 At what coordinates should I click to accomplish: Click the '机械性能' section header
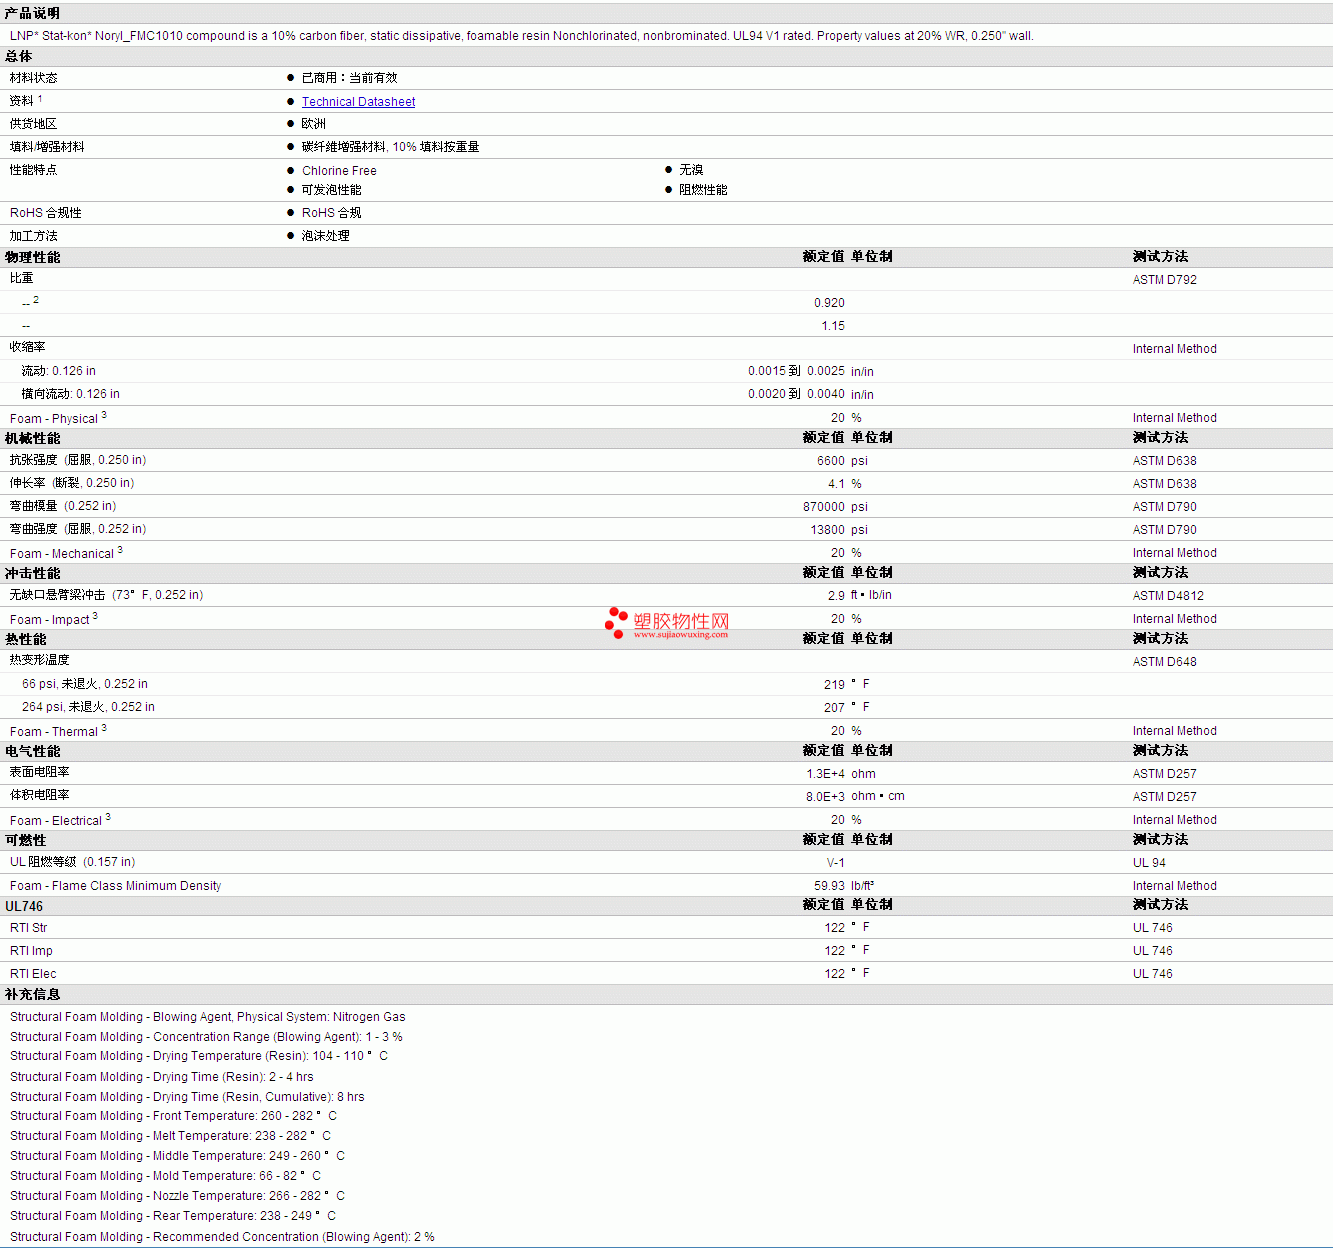click(x=33, y=438)
